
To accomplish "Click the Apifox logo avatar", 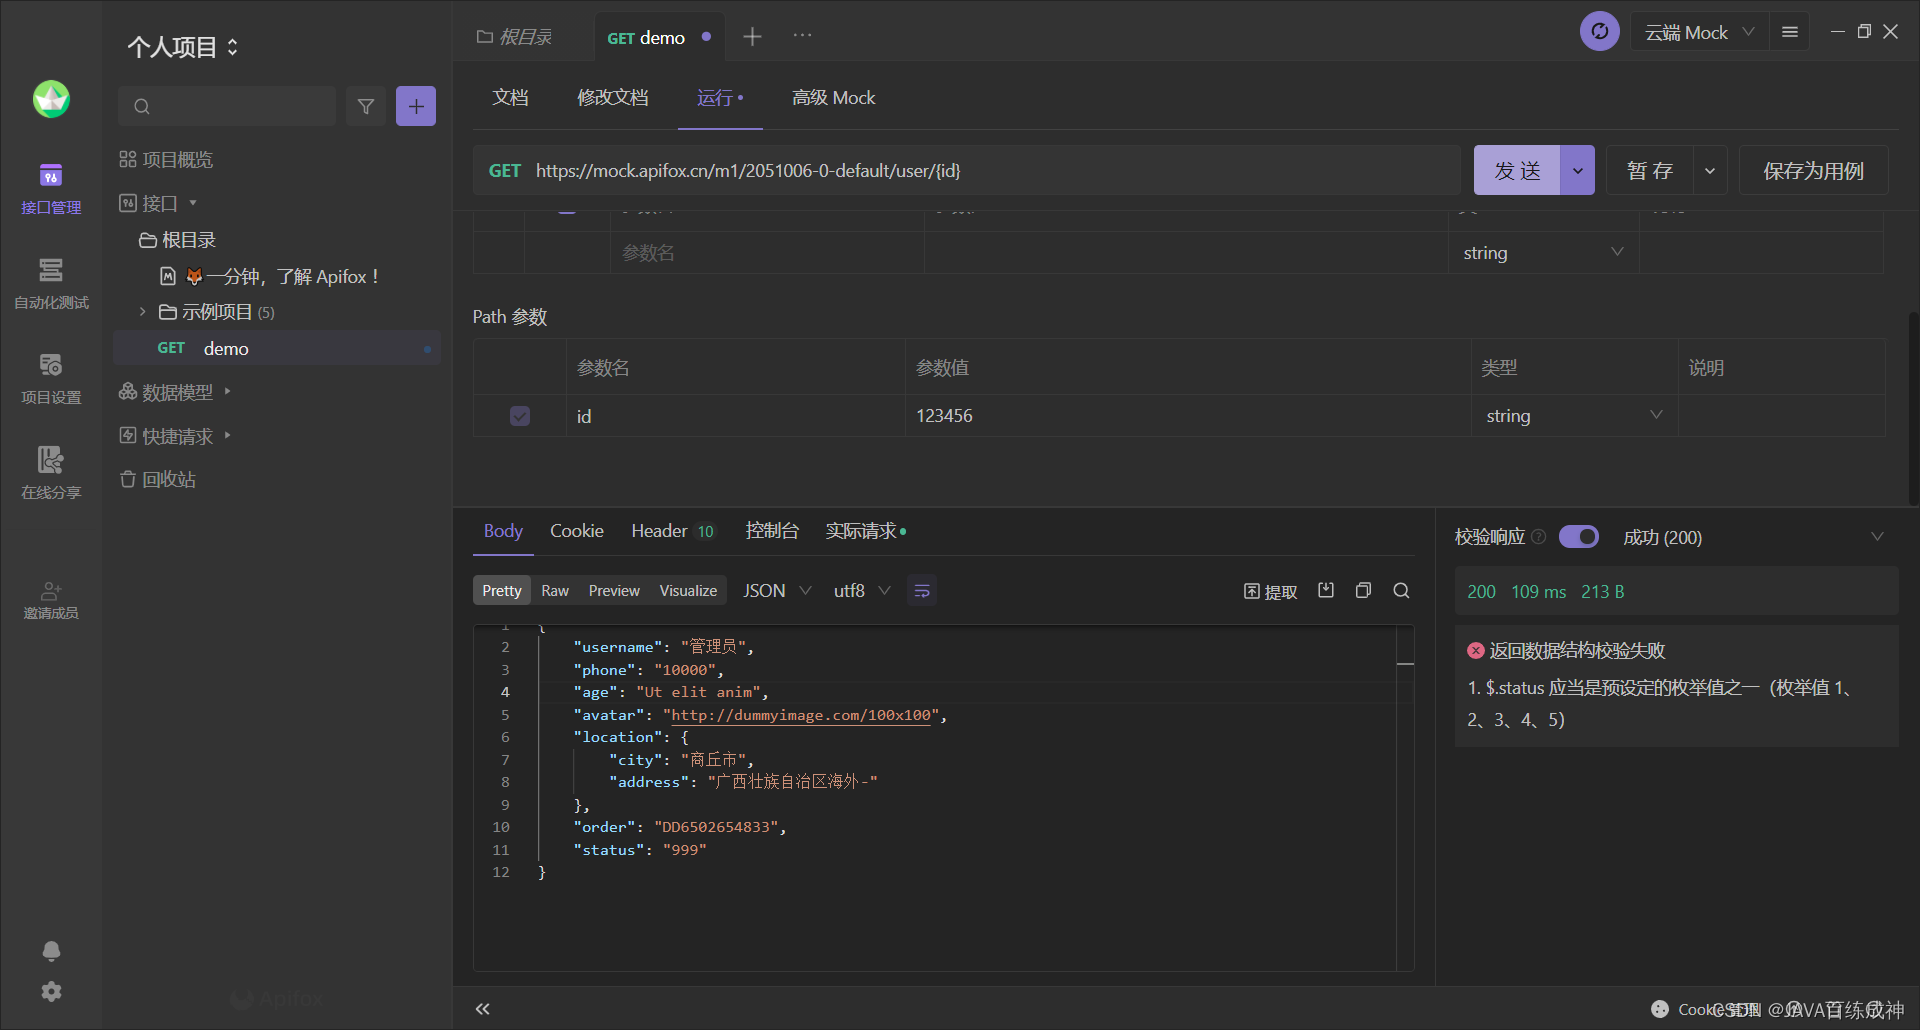I will point(51,99).
